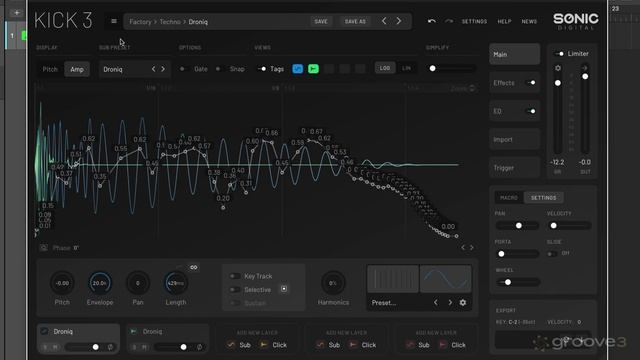Add a Click in the third Add New Layer slot
Image resolution: width=640 pixels, height=360 pixels.
click(452, 345)
